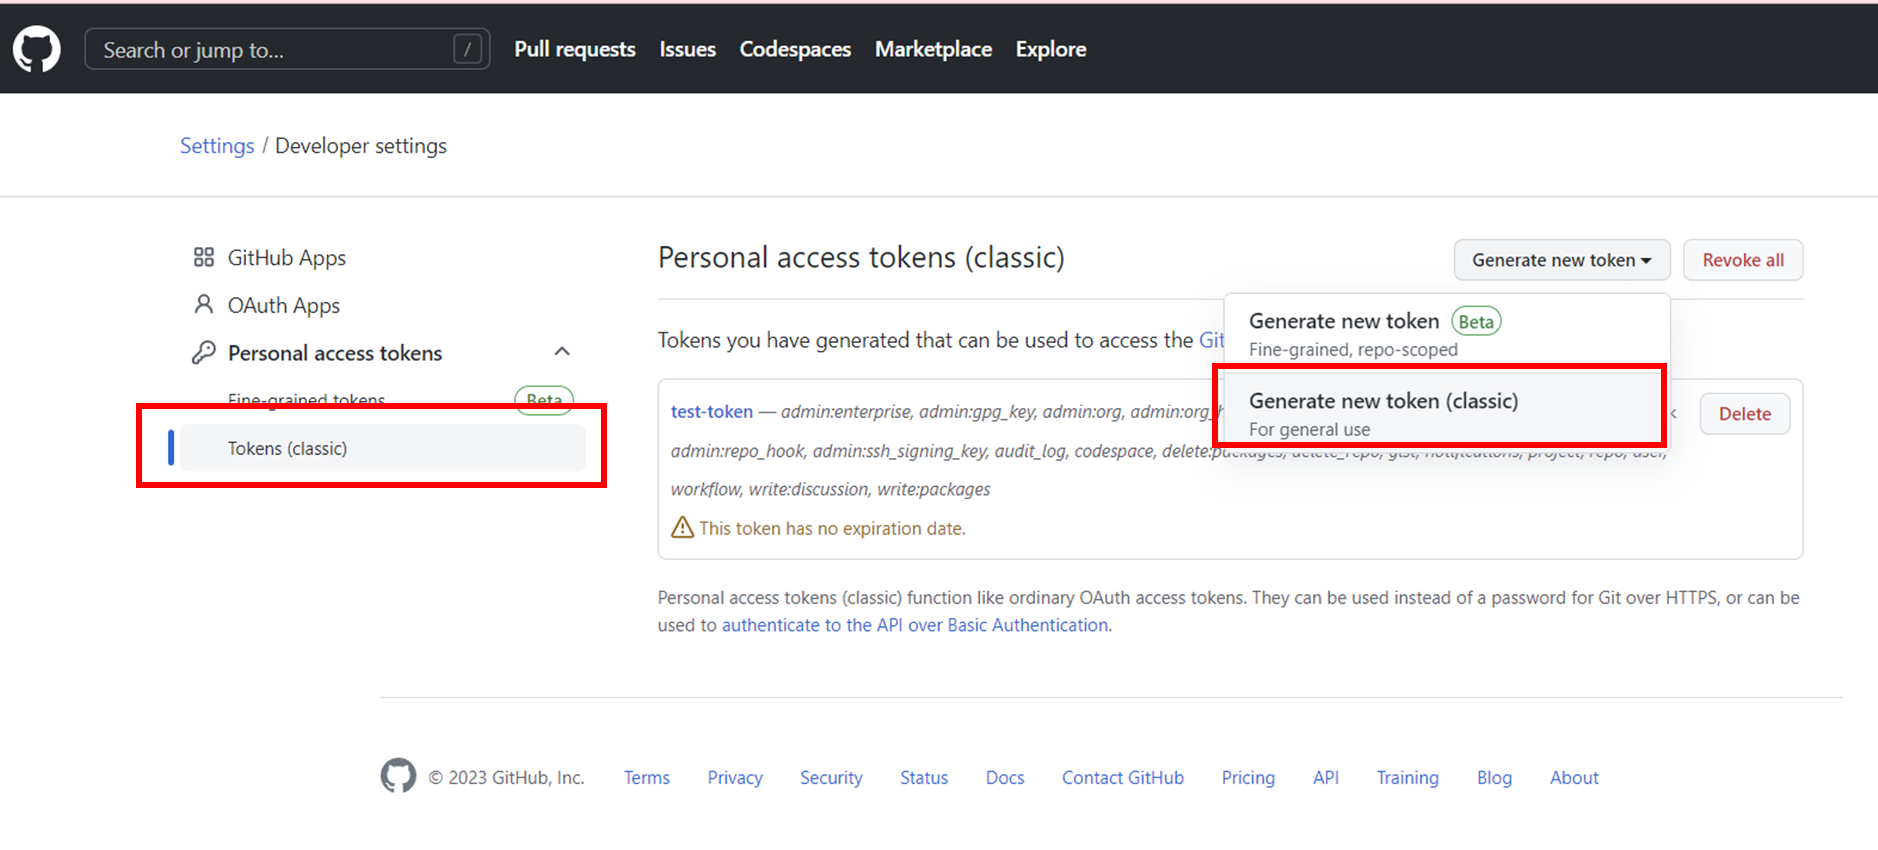Focus the Search or jump to field
Image resolution: width=1878 pixels, height=850 pixels.
pos(287,49)
